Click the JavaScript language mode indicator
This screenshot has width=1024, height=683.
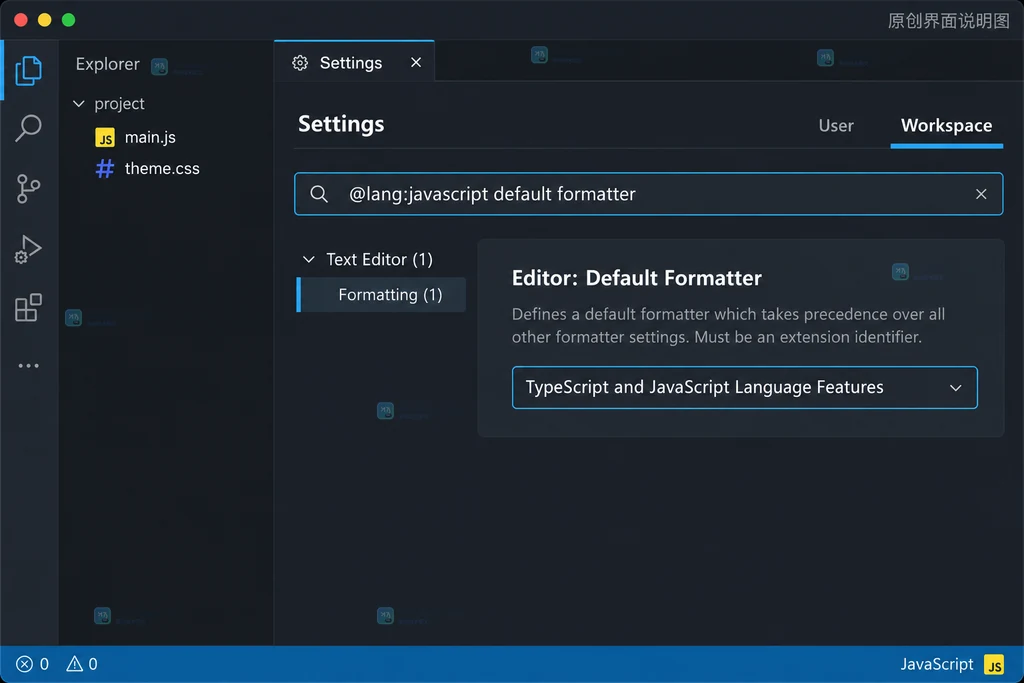(x=936, y=664)
